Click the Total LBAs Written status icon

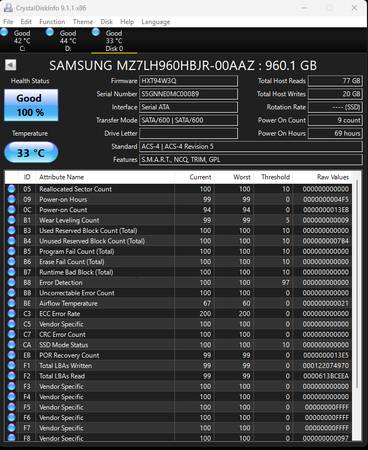[x=12, y=365]
